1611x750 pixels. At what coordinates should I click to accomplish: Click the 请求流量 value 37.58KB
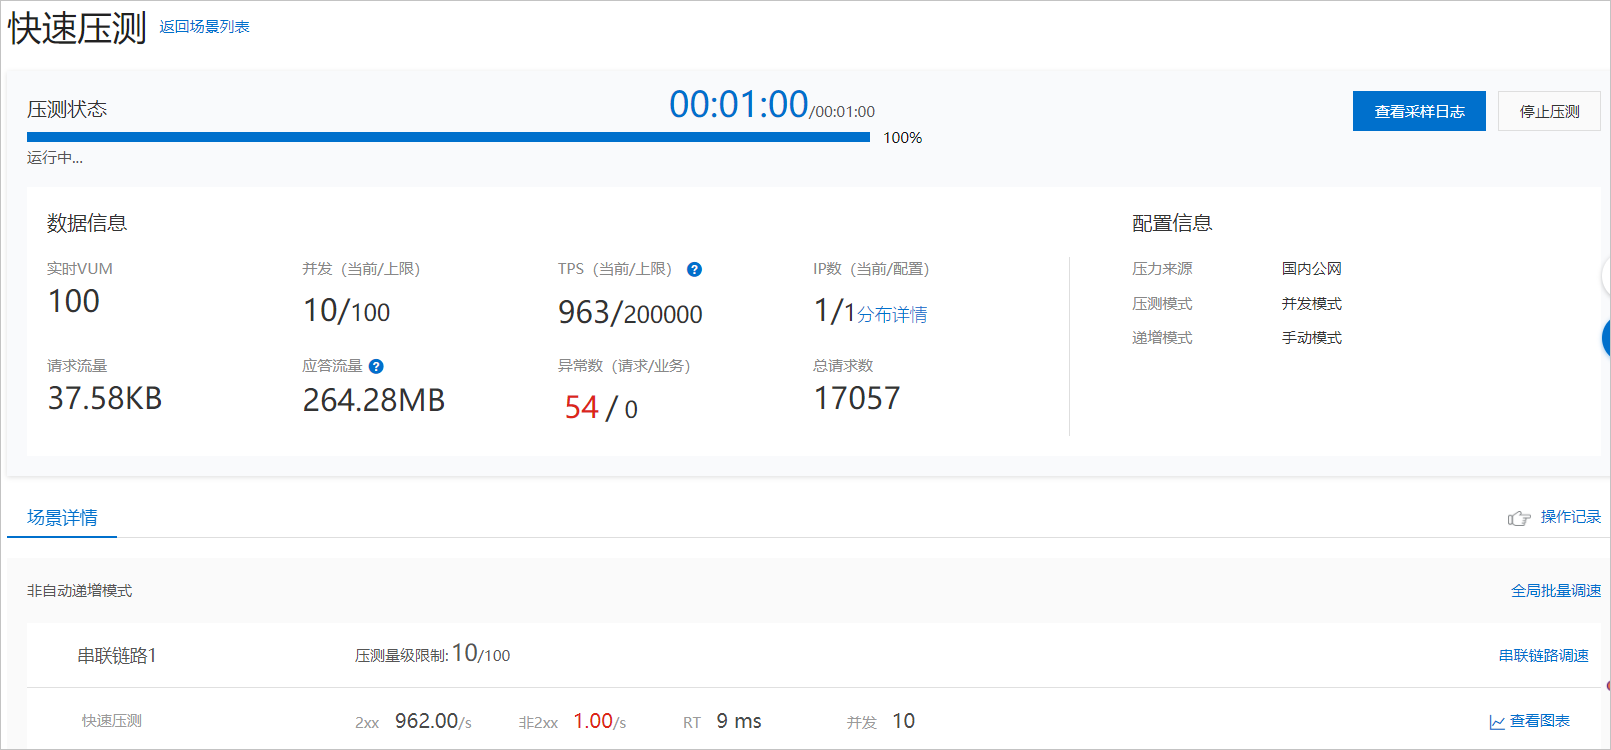pyautogui.click(x=105, y=398)
